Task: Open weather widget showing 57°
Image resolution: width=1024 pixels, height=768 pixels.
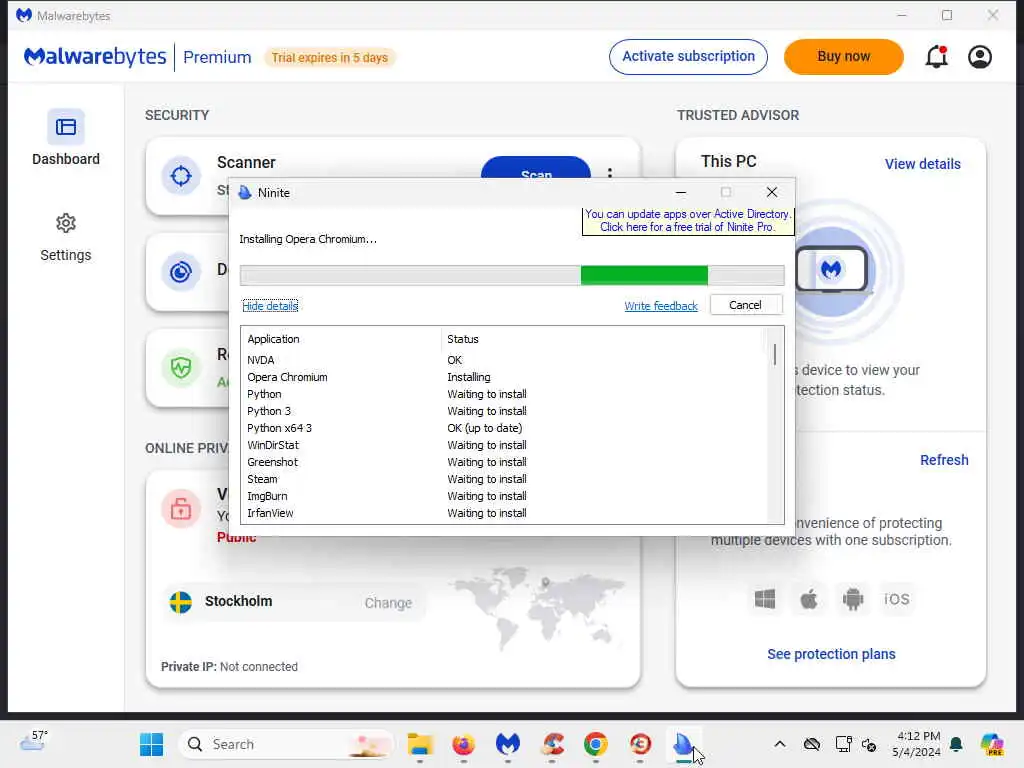Action: (x=34, y=741)
